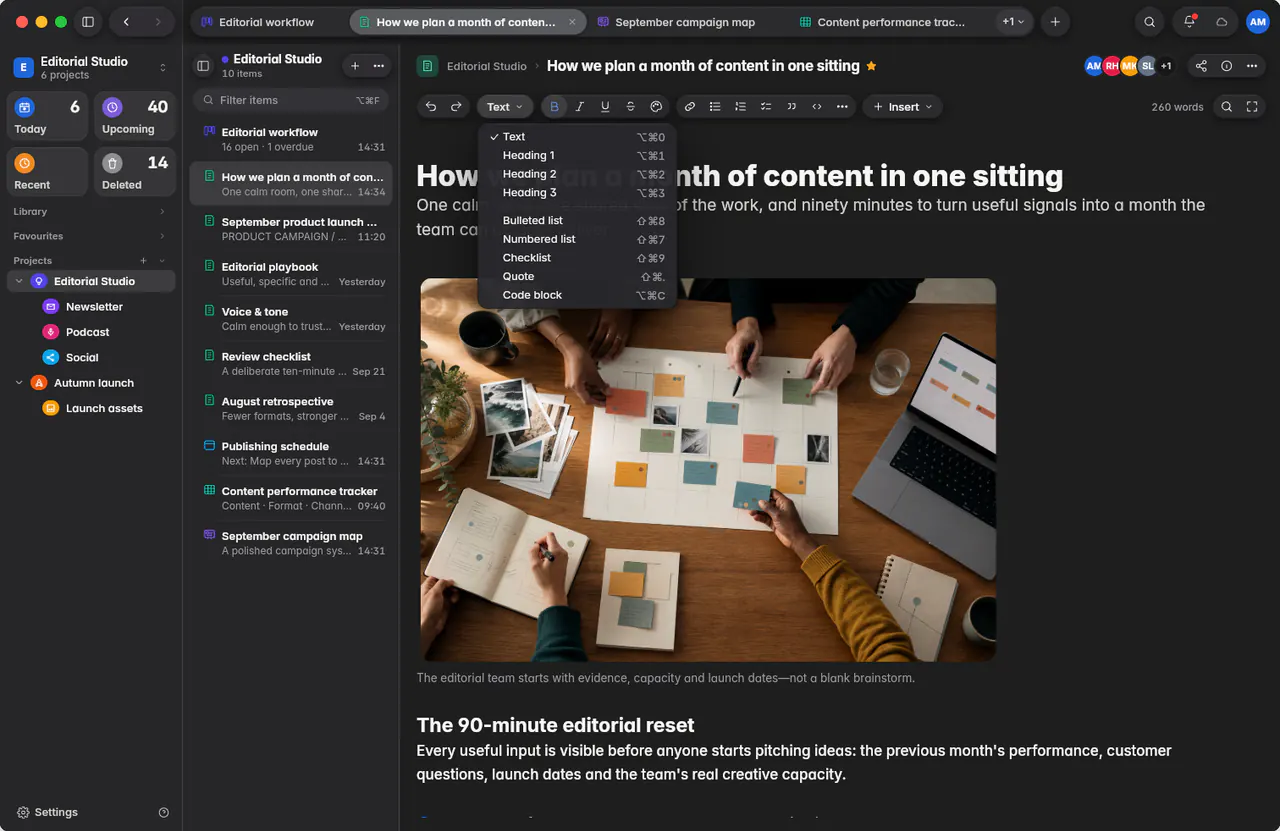Image resolution: width=1280 pixels, height=831 pixels.
Task: Open the share options icon
Action: [1201, 66]
